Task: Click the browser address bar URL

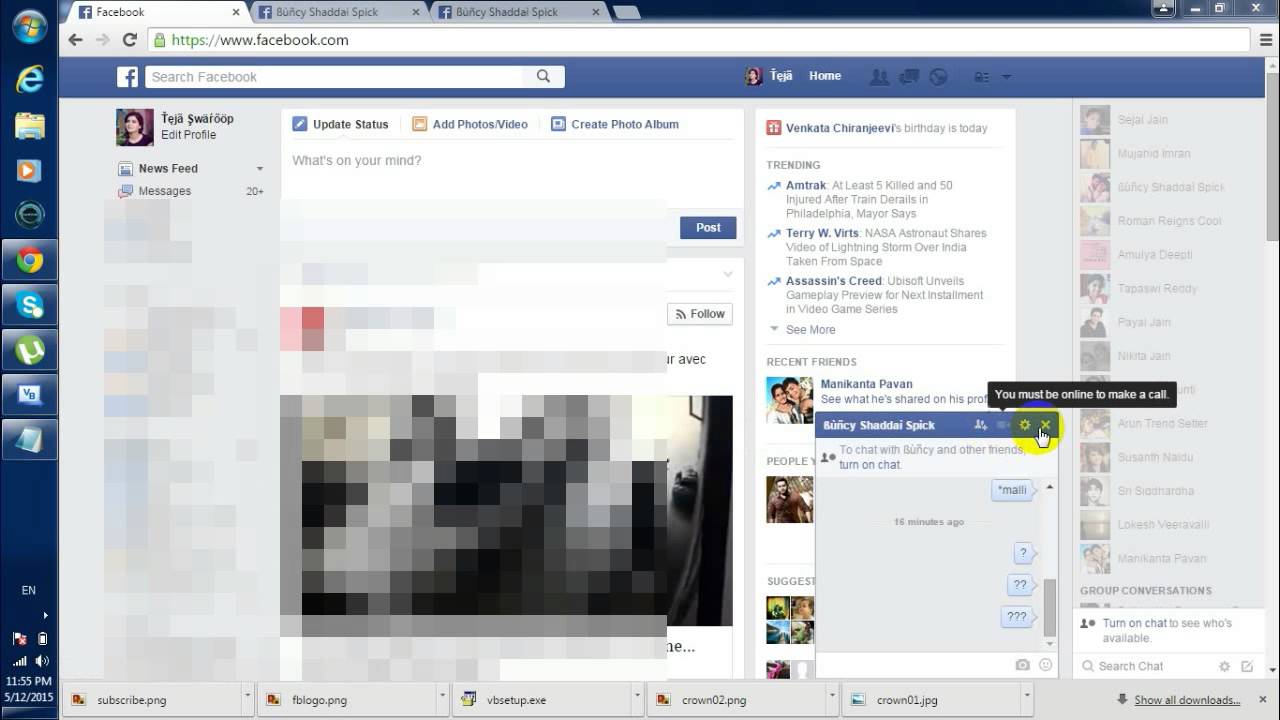Action: tap(260, 40)
